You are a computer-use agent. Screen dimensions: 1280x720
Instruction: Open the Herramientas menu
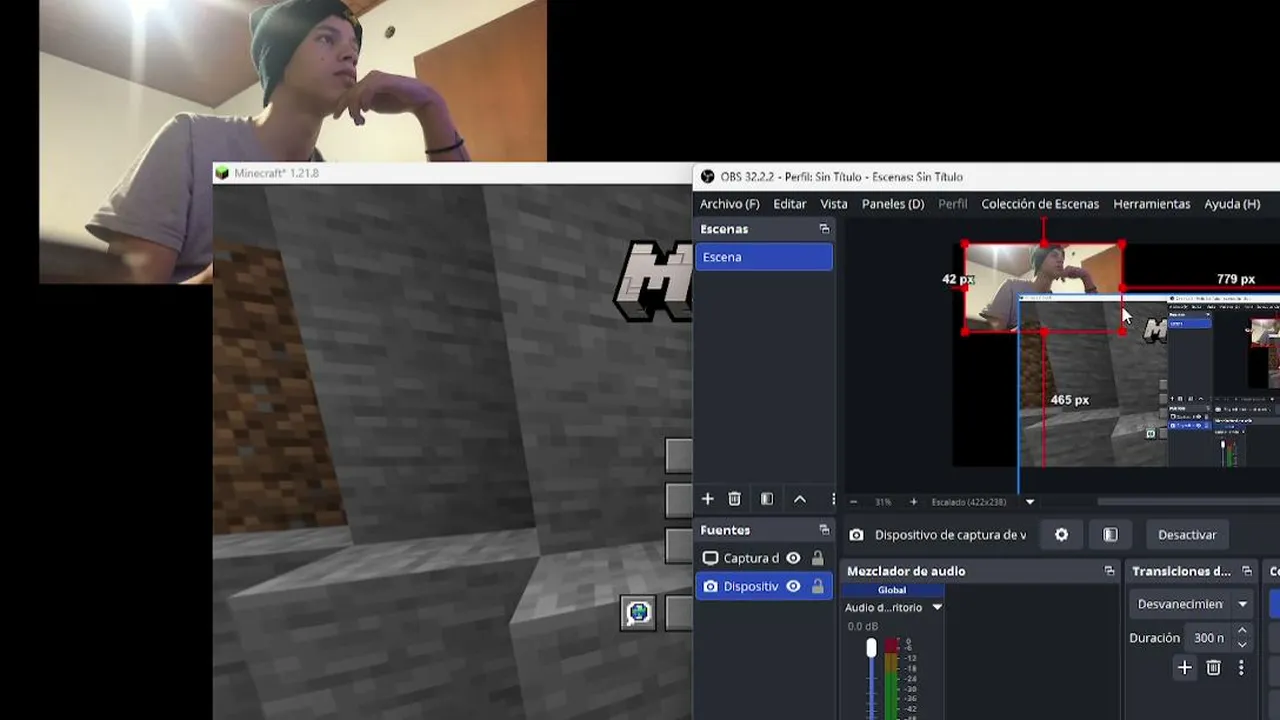[x=1152, y=204]
